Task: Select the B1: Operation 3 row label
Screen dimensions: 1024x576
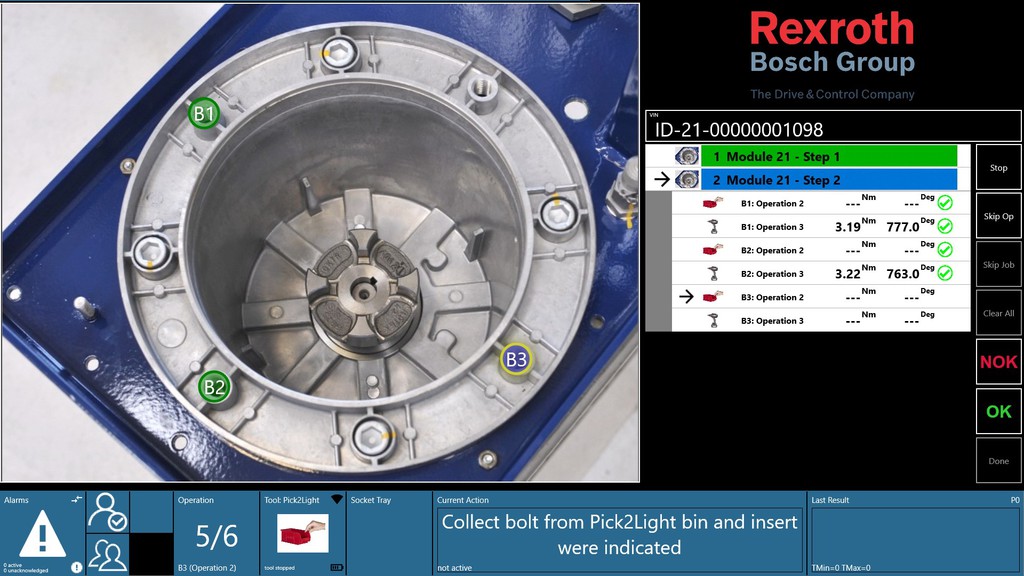Action: (772, 227)
